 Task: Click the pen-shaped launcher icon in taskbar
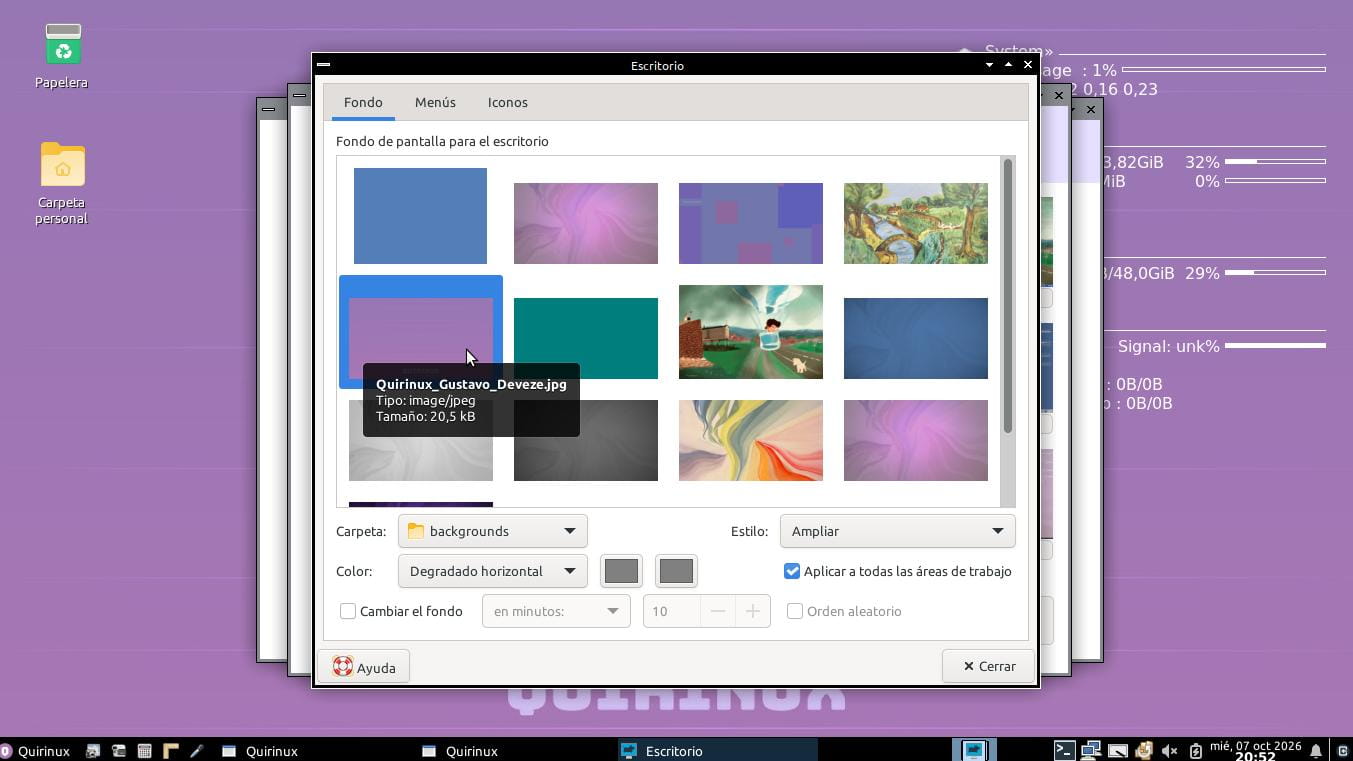click(x=196, y=751)
